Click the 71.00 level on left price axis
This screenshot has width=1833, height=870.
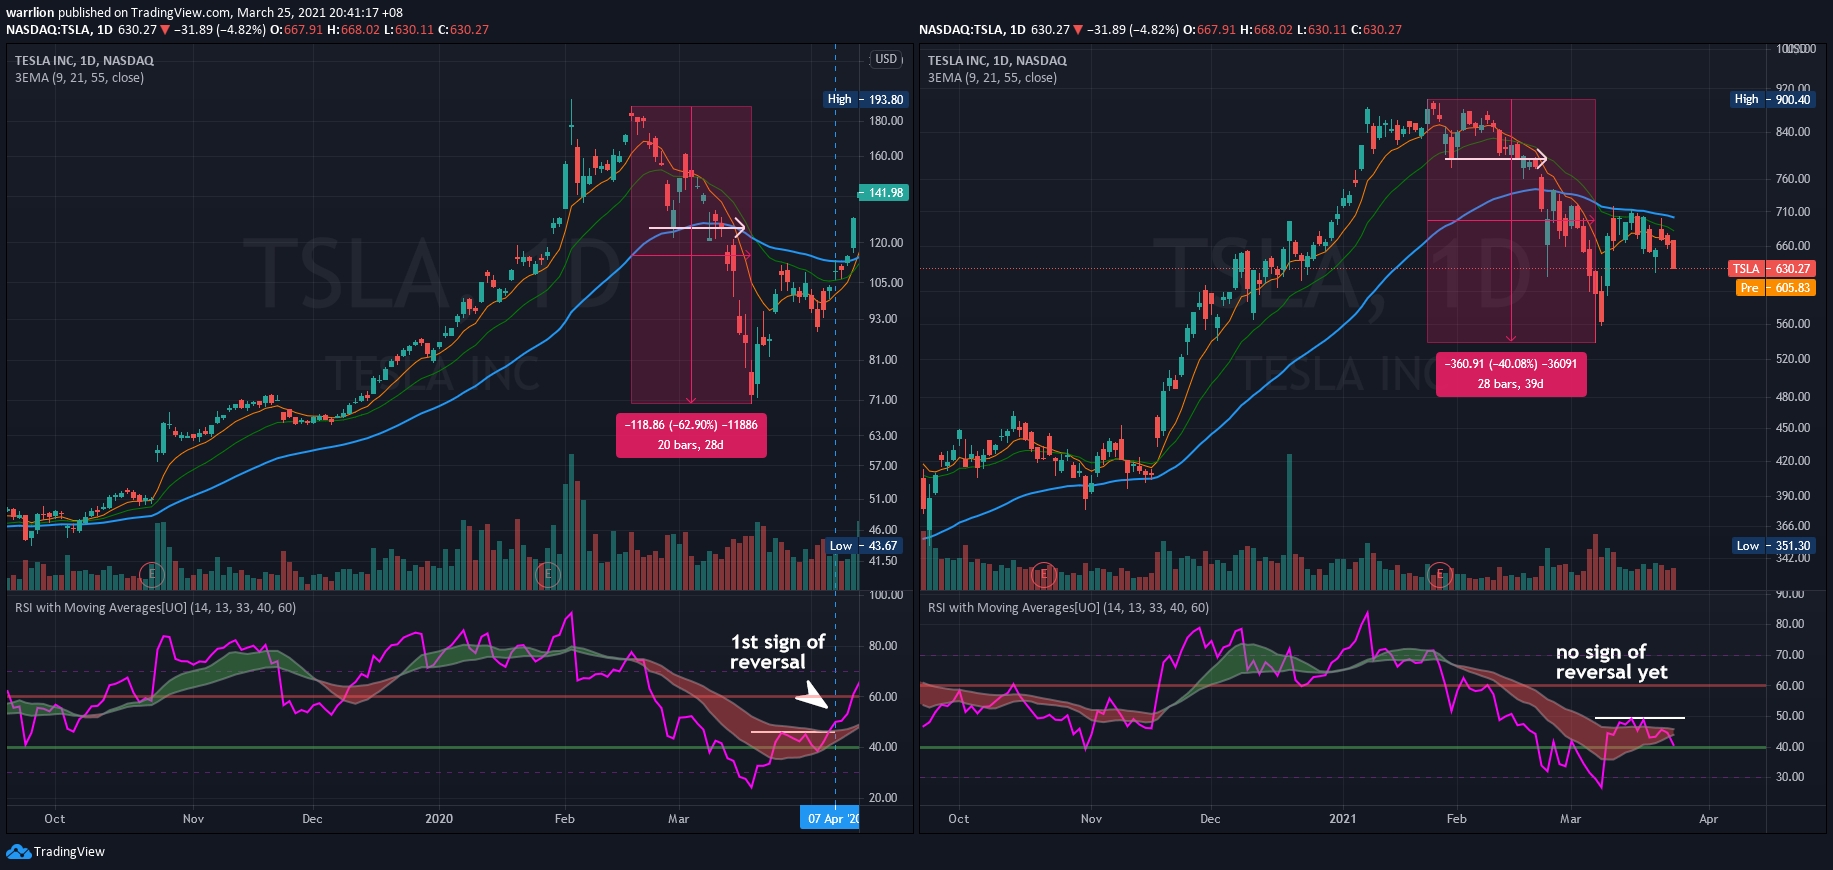(883, 400)
